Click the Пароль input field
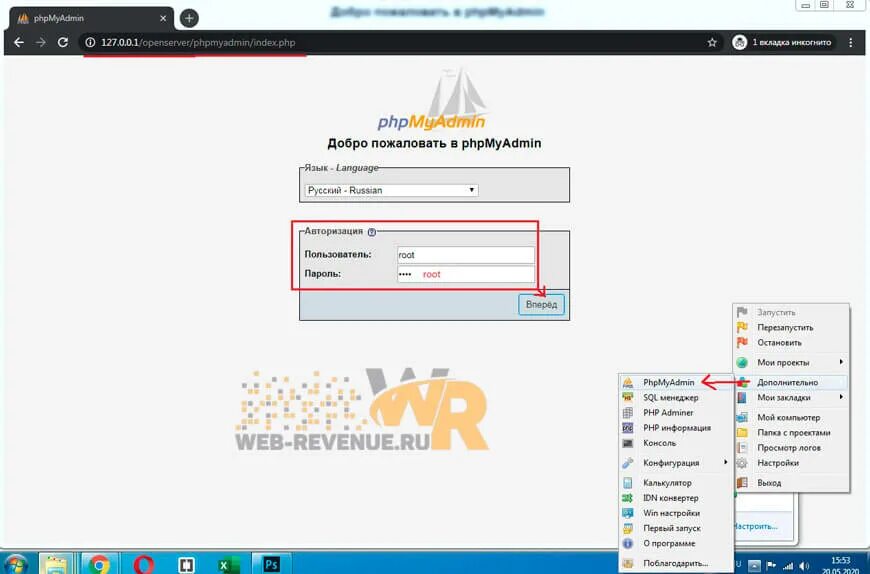 (x=466, y=275)
